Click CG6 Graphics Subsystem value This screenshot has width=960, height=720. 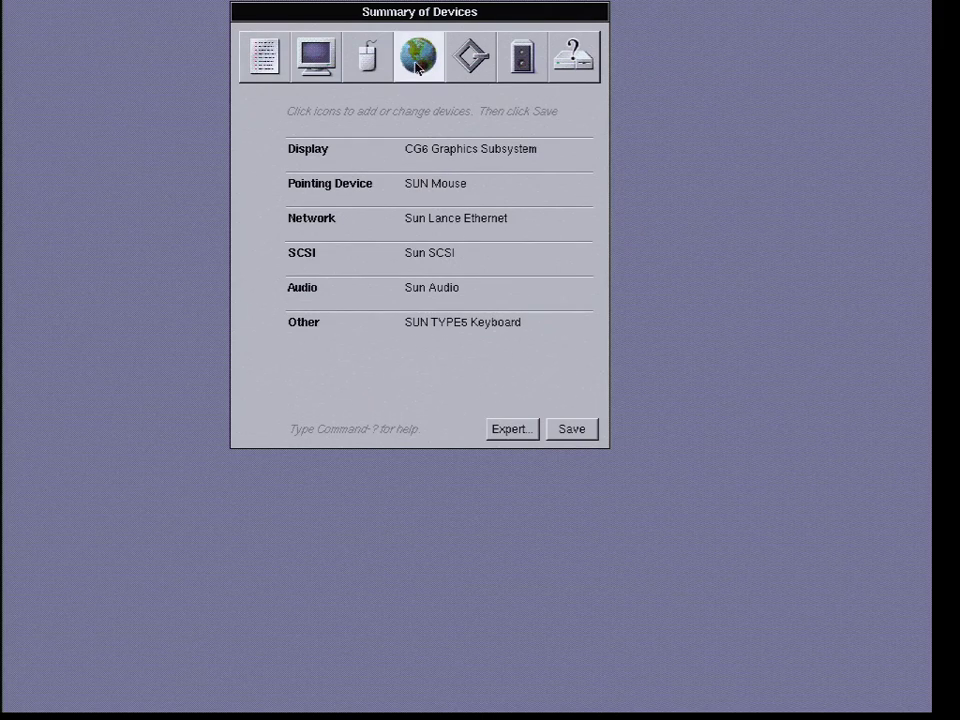coord(470,149)
